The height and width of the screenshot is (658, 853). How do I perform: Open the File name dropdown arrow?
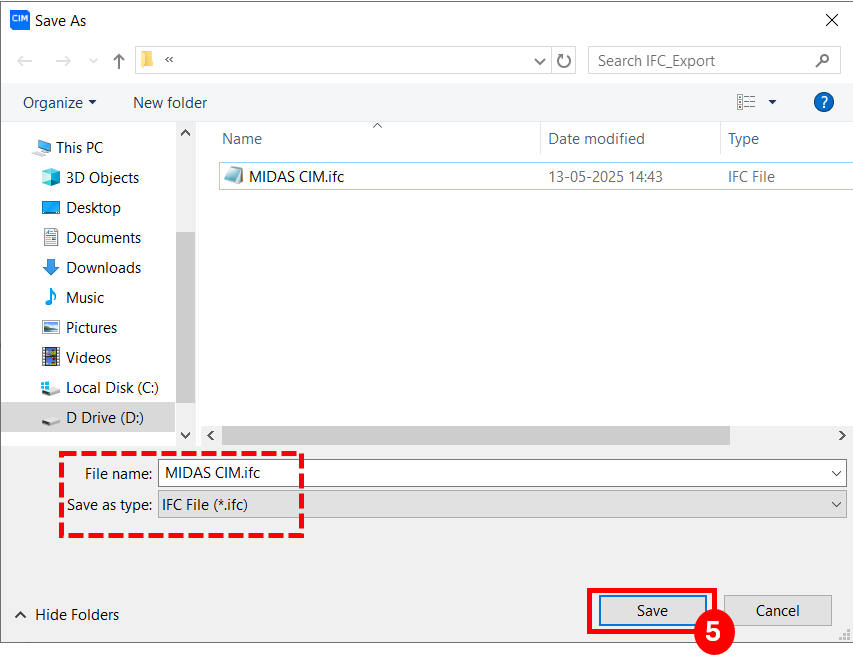(836, 474)
